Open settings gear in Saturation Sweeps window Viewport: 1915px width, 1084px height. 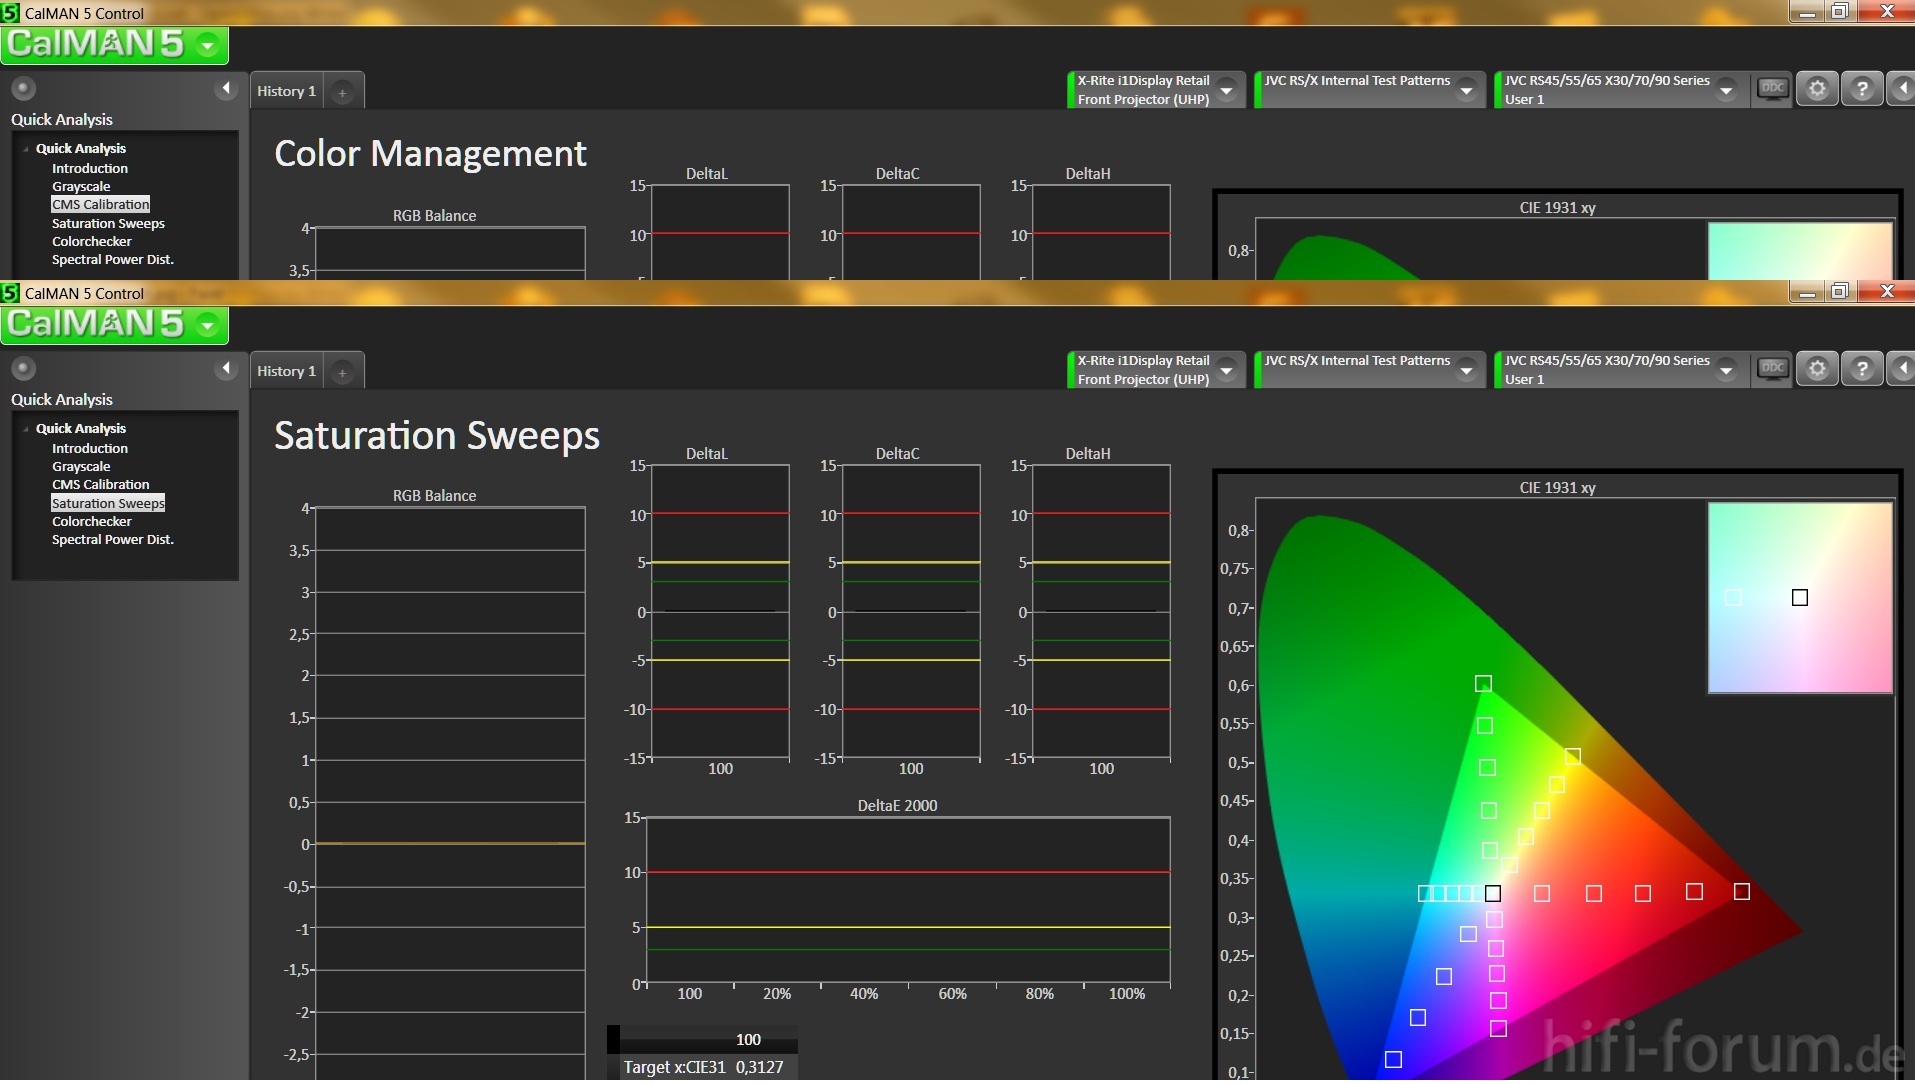click(x=1817, y=369)
